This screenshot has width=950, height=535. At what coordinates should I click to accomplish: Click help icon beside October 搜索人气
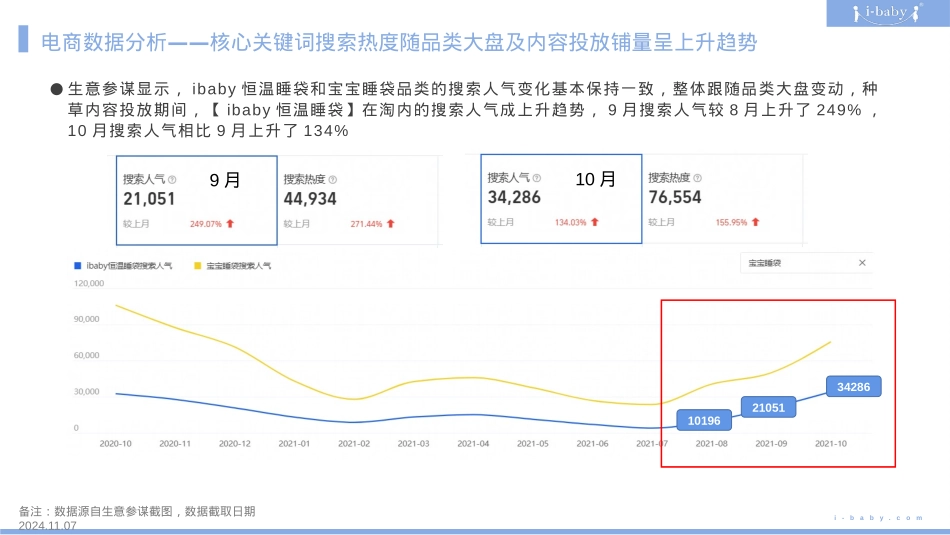point(537,178)
